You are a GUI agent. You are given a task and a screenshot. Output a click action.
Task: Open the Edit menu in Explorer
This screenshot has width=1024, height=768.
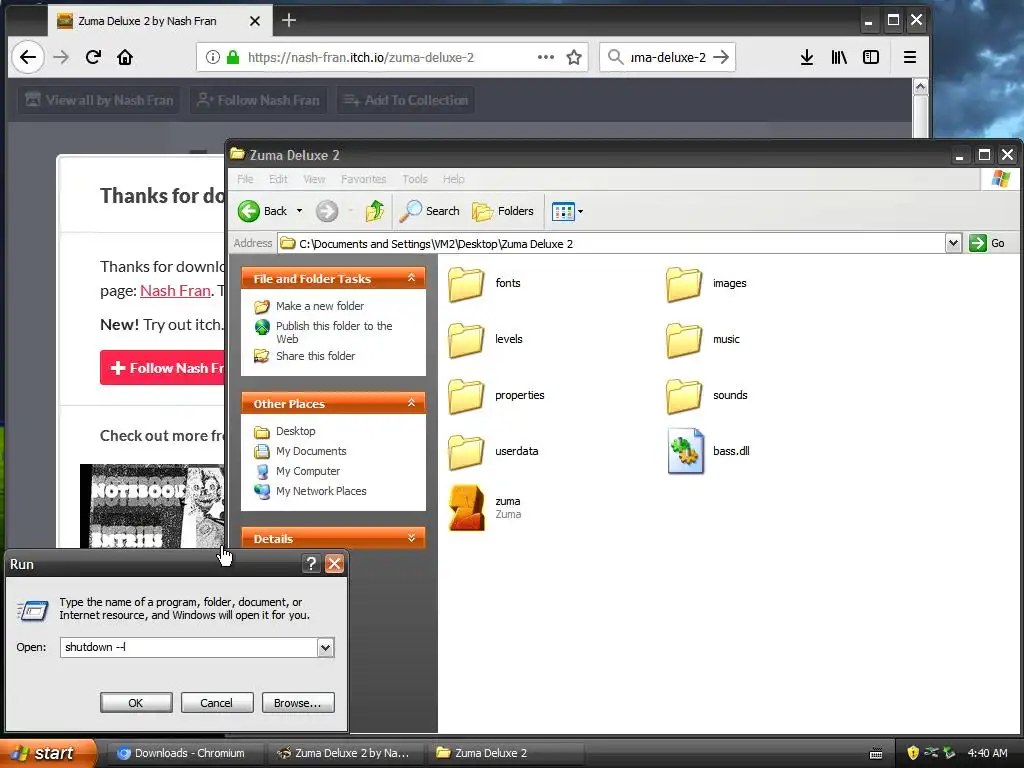click(278, 179)
